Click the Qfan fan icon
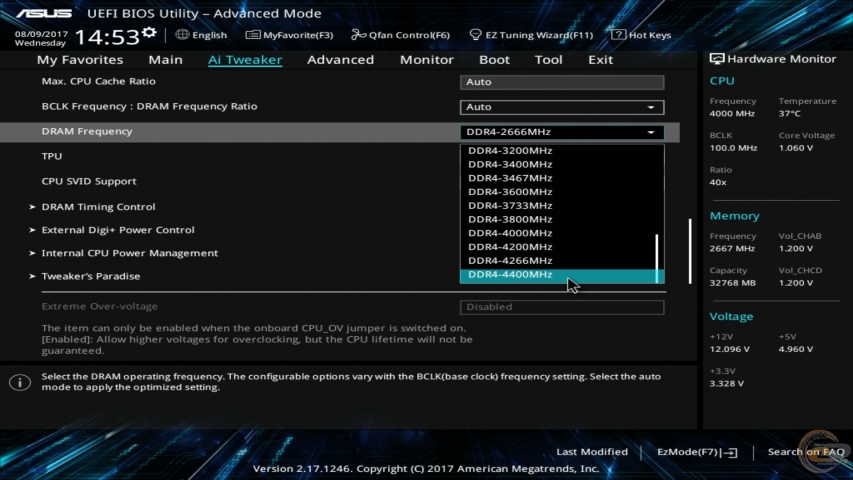The image size is (853, 480). pos(358,35)
